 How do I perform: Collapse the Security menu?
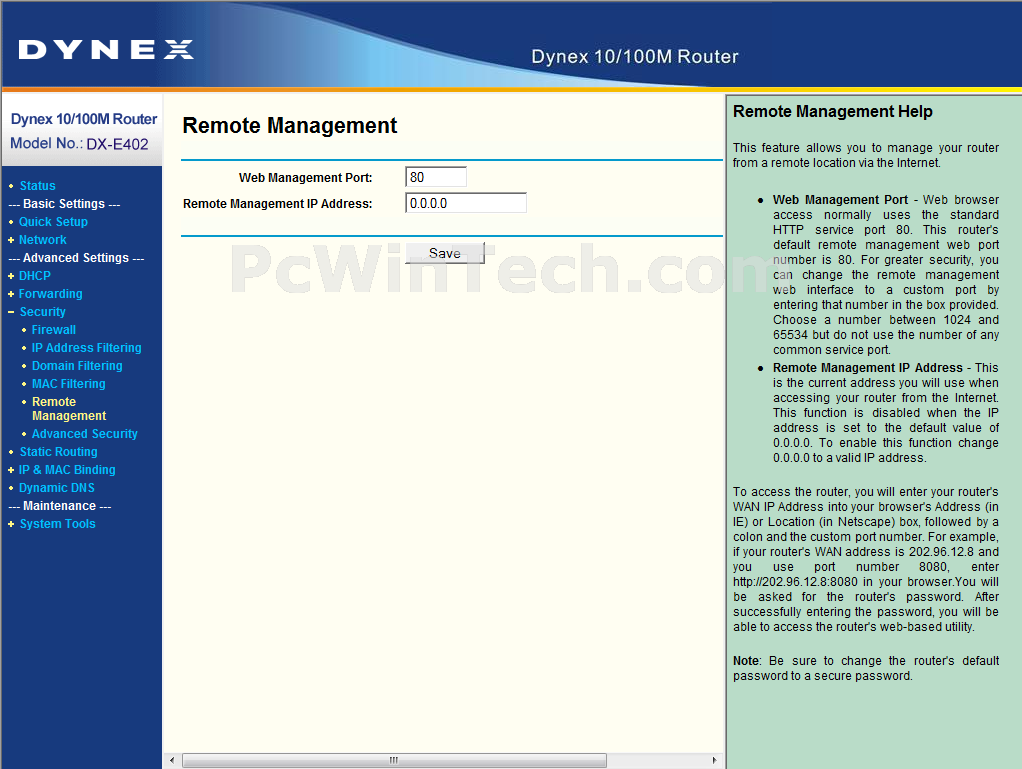click(x=42, y=312)
